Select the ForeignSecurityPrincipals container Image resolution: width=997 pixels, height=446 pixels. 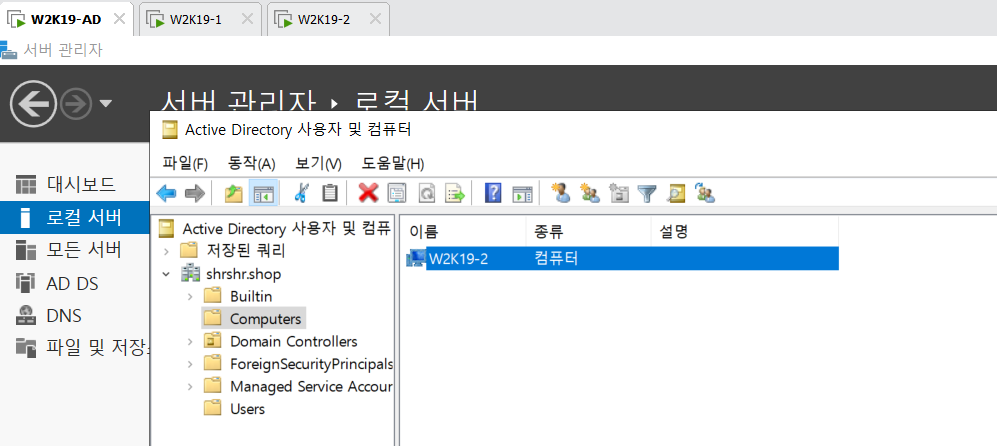[311, 364]
